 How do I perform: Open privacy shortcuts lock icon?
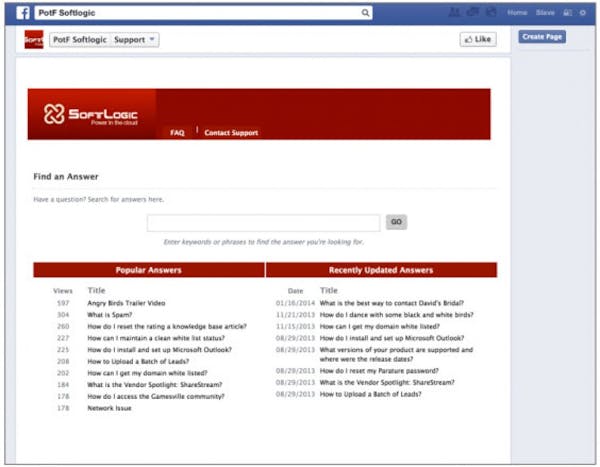pos(567,13)
